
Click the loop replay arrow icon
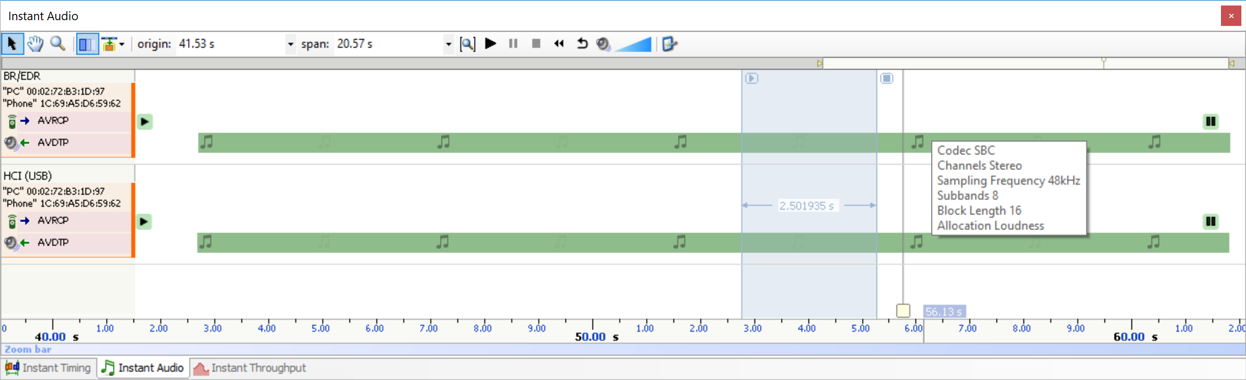pyautogui.click(x=581, y=44)
